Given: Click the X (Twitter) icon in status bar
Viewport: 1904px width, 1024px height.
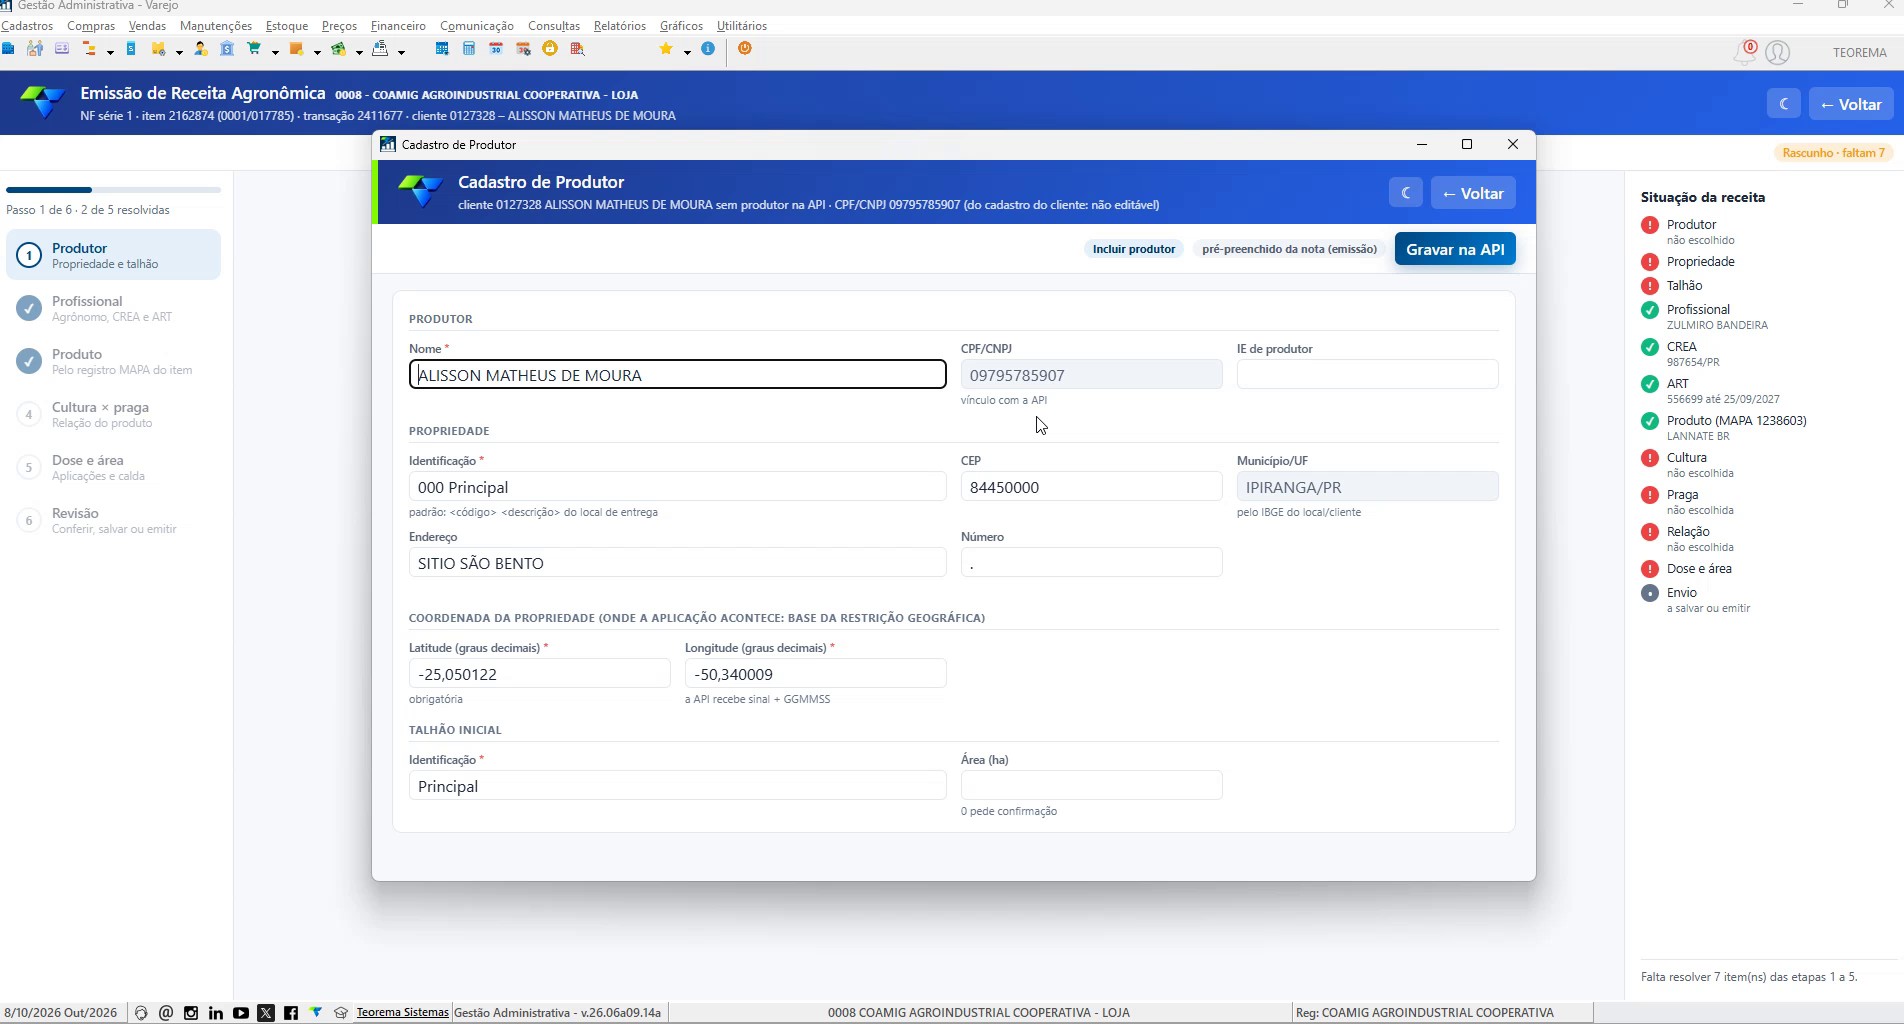Looking at the screenshot, I should pos(266,1013).
